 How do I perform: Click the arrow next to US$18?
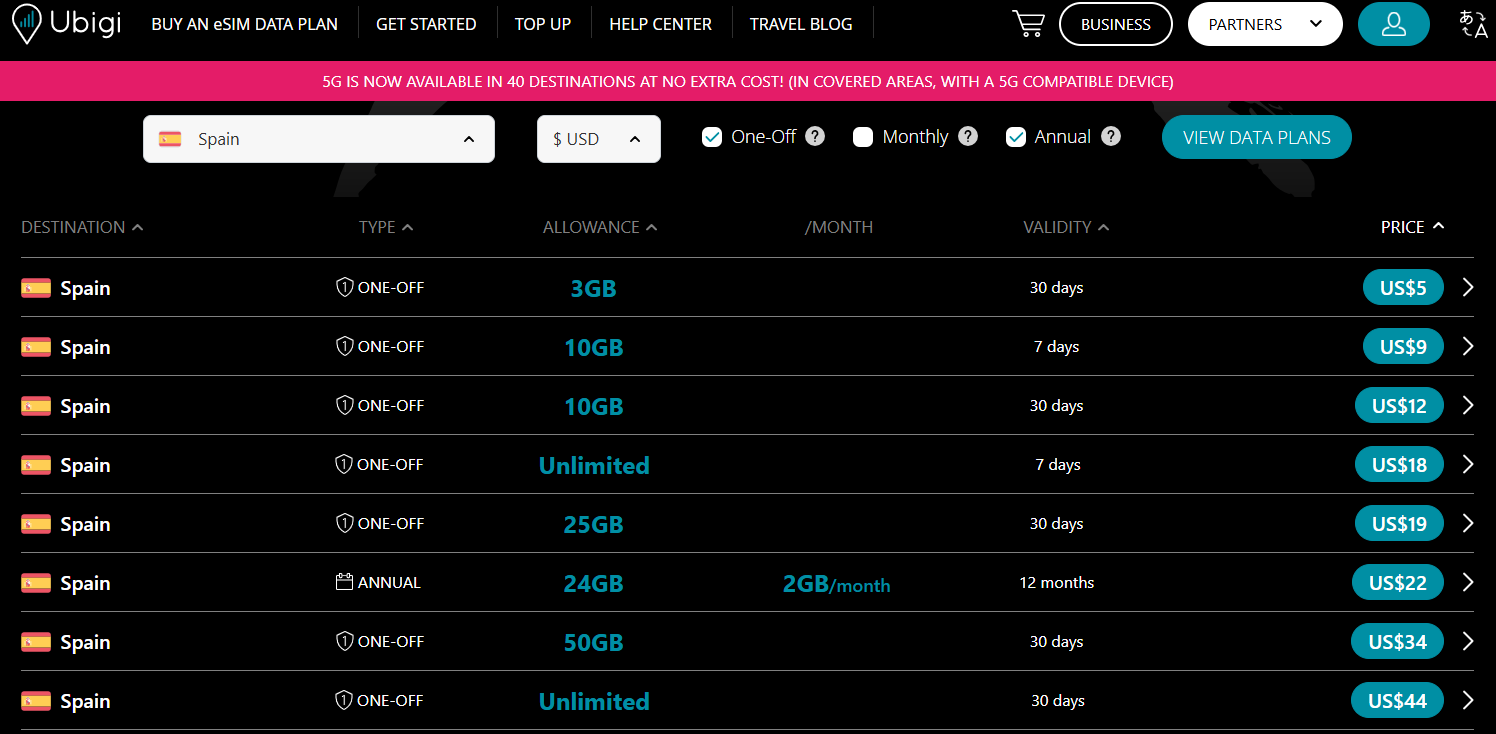tap(1467, 465)
